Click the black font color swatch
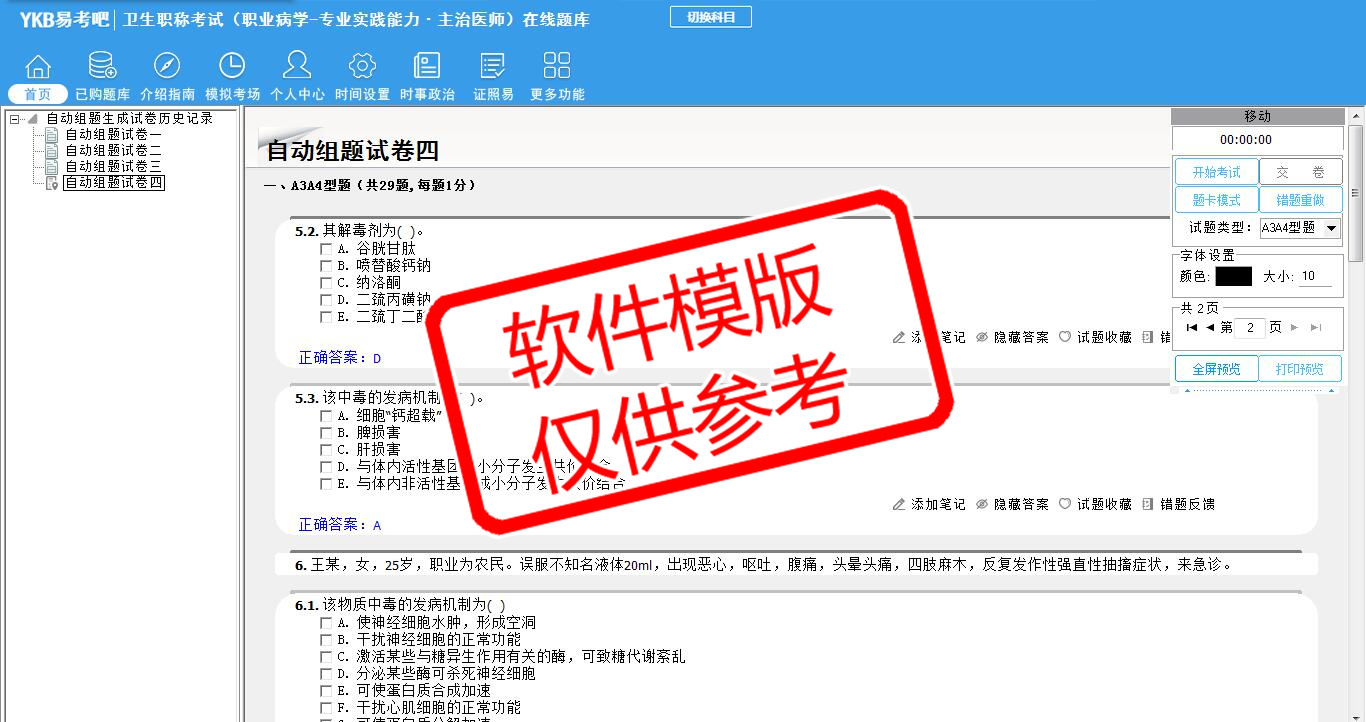The width and height of the screenshot is (1366, 722). click(1233, 277)
